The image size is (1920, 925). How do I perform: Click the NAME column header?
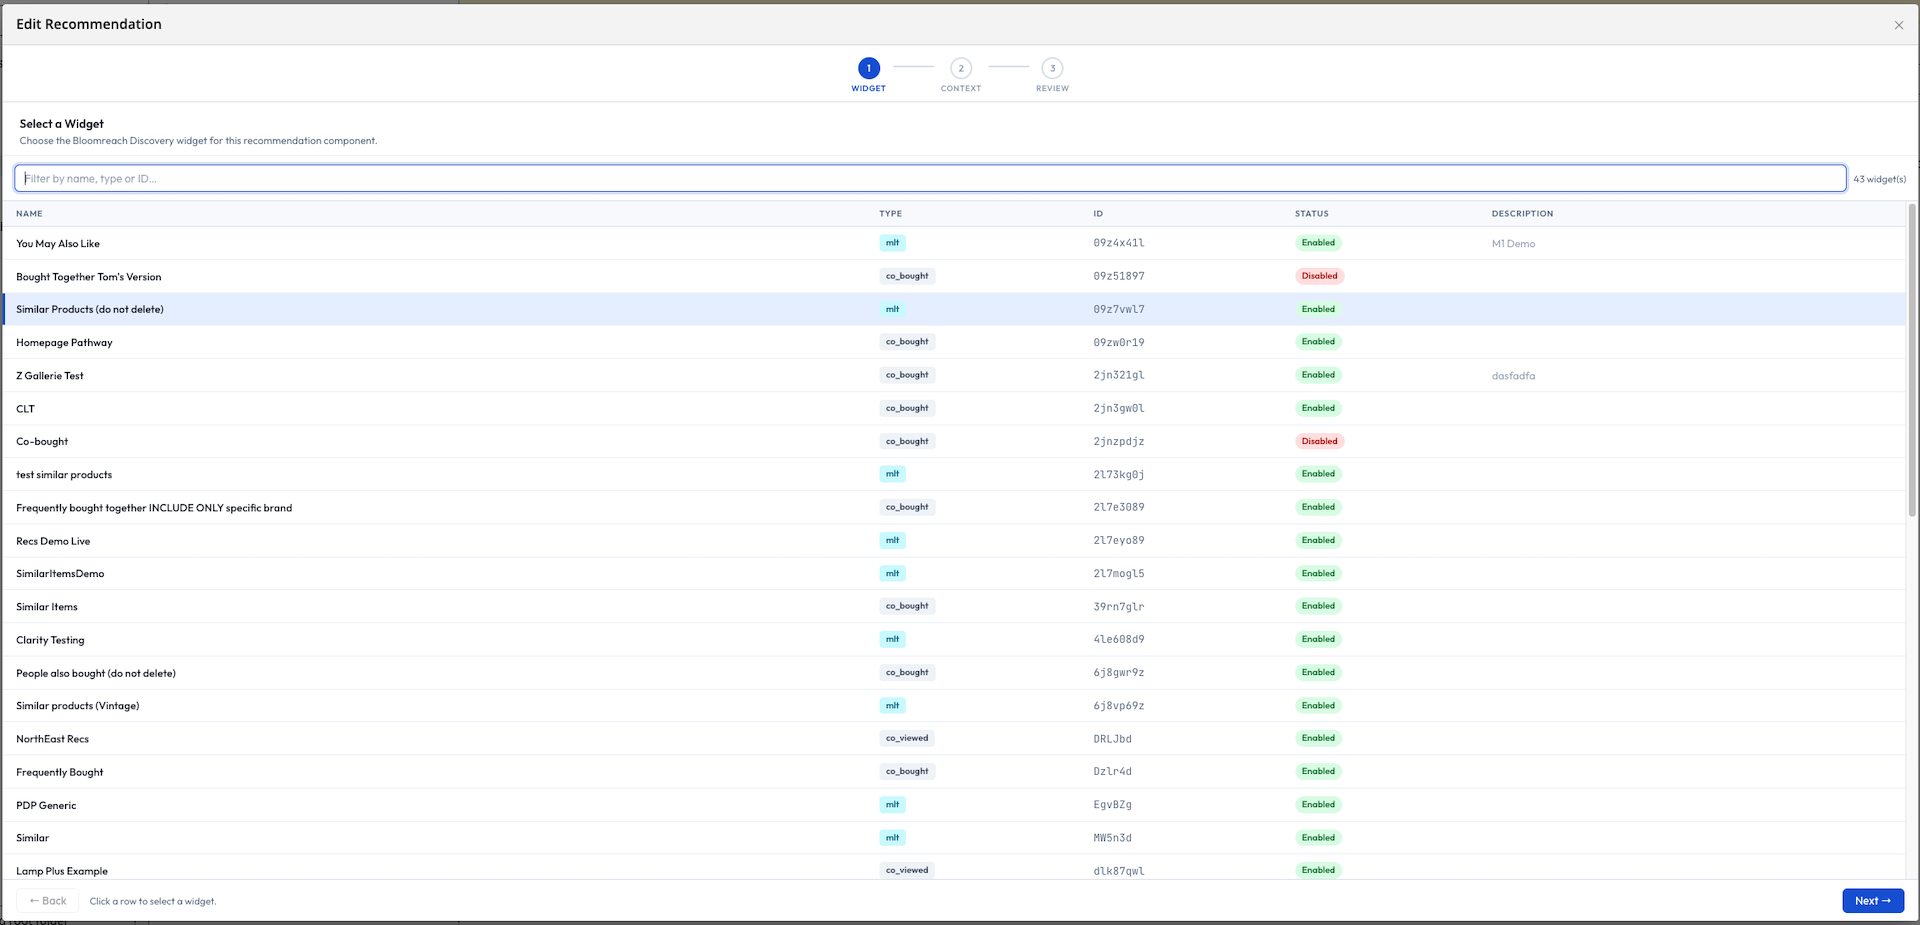[x=29, y=213]
